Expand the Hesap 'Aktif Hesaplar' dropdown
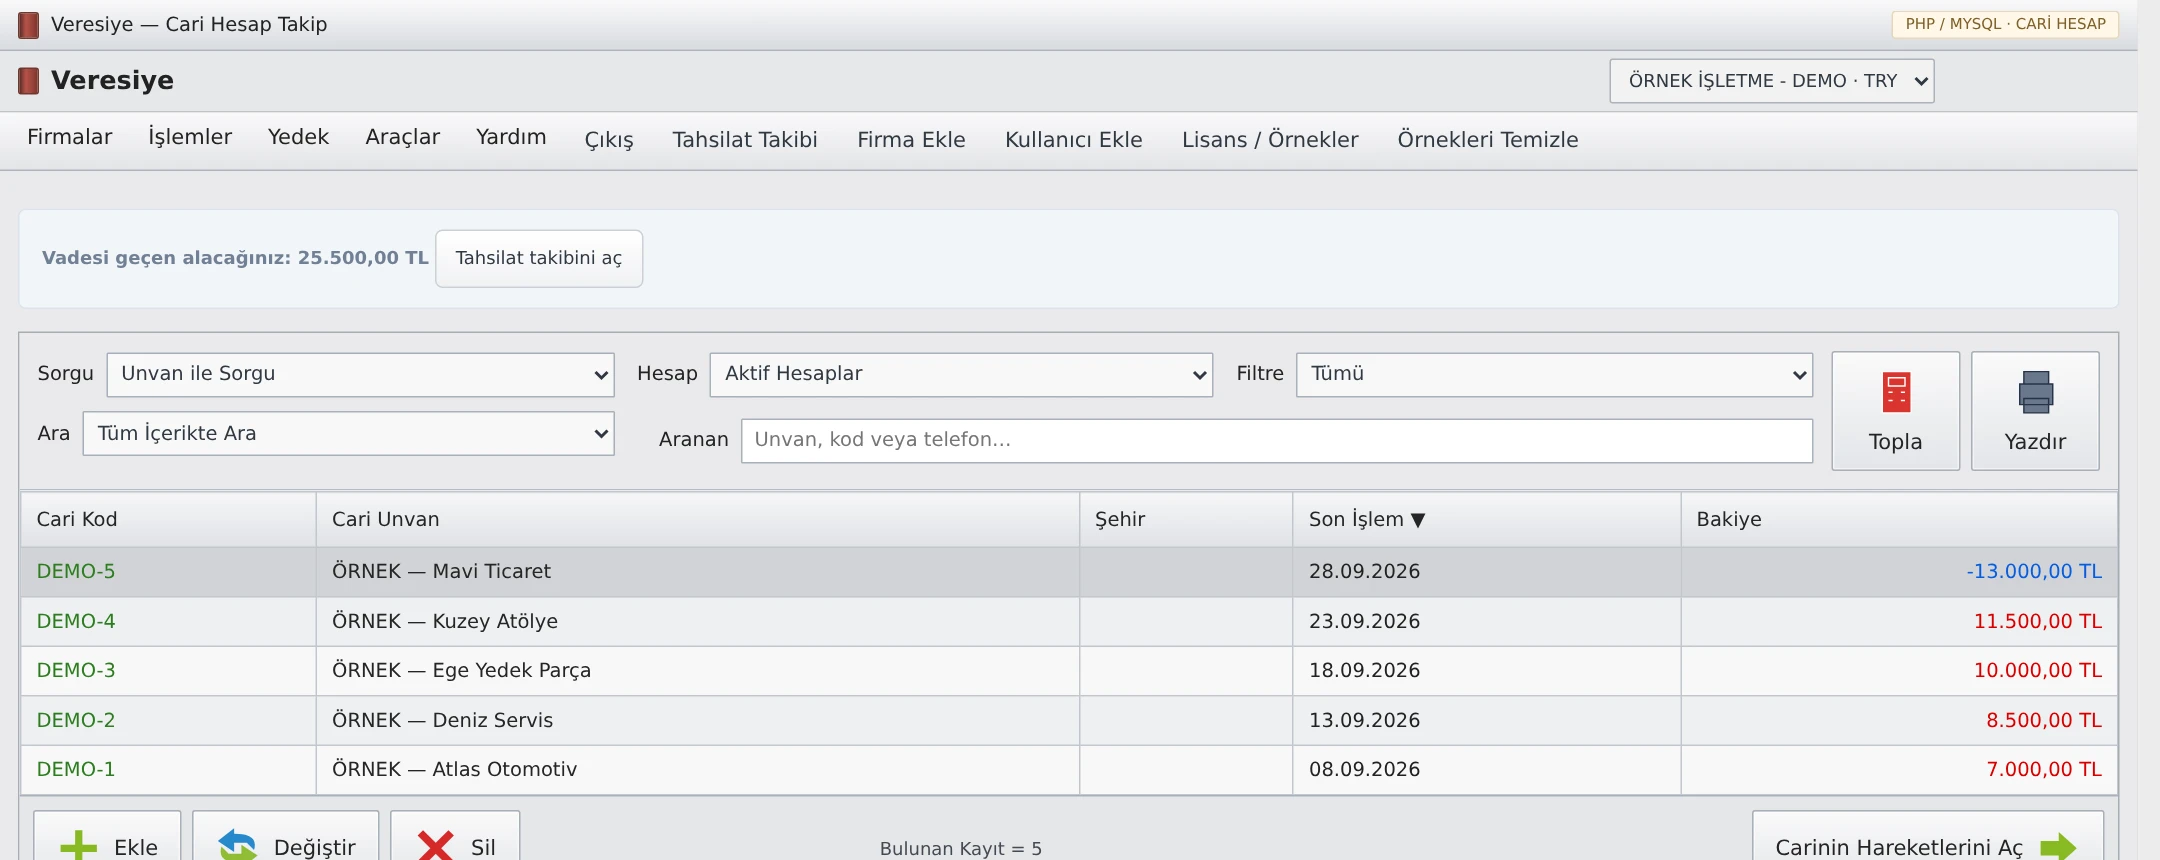The width and height of the screenshot is (2160, 860). click(x=961, y=374)
